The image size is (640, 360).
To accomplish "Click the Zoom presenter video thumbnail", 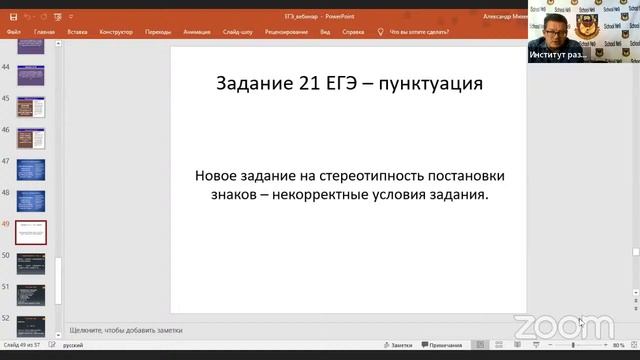I will [x=584, y=31].
